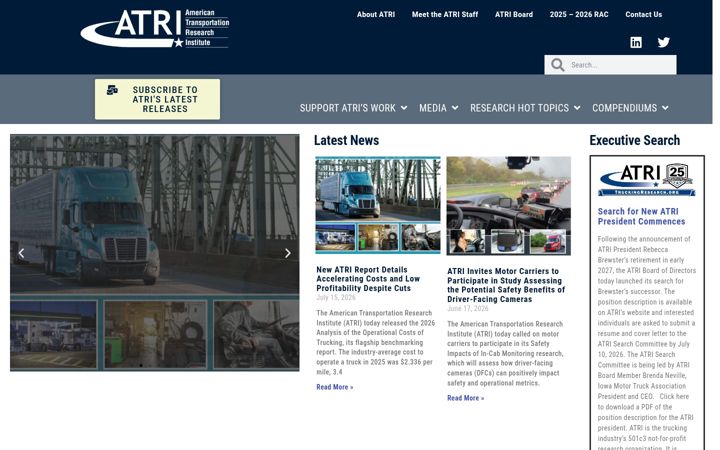Open New ATRI Report Details Accelerating Costs headline
720x450 pixels.
click(x=368, y=279)
